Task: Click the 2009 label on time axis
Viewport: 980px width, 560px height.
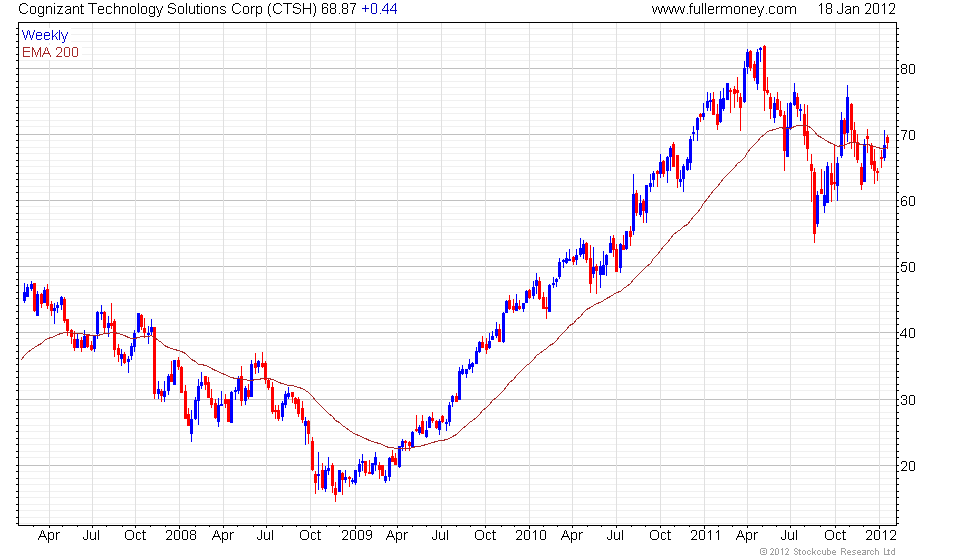Action: click(356, 536)
